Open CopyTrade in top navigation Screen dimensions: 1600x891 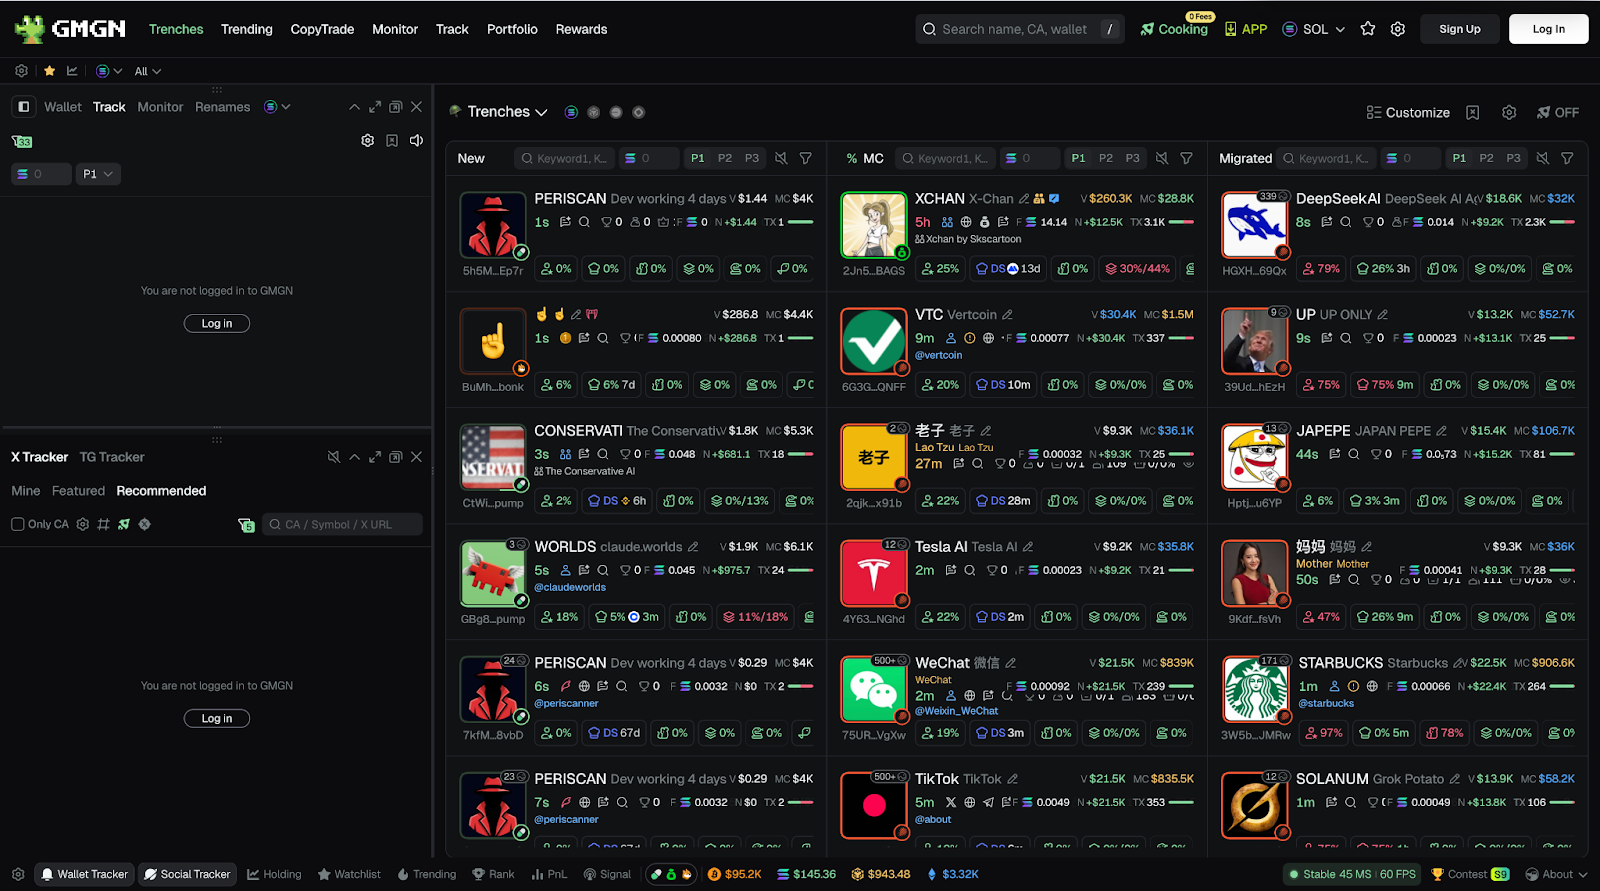point(322,29)
